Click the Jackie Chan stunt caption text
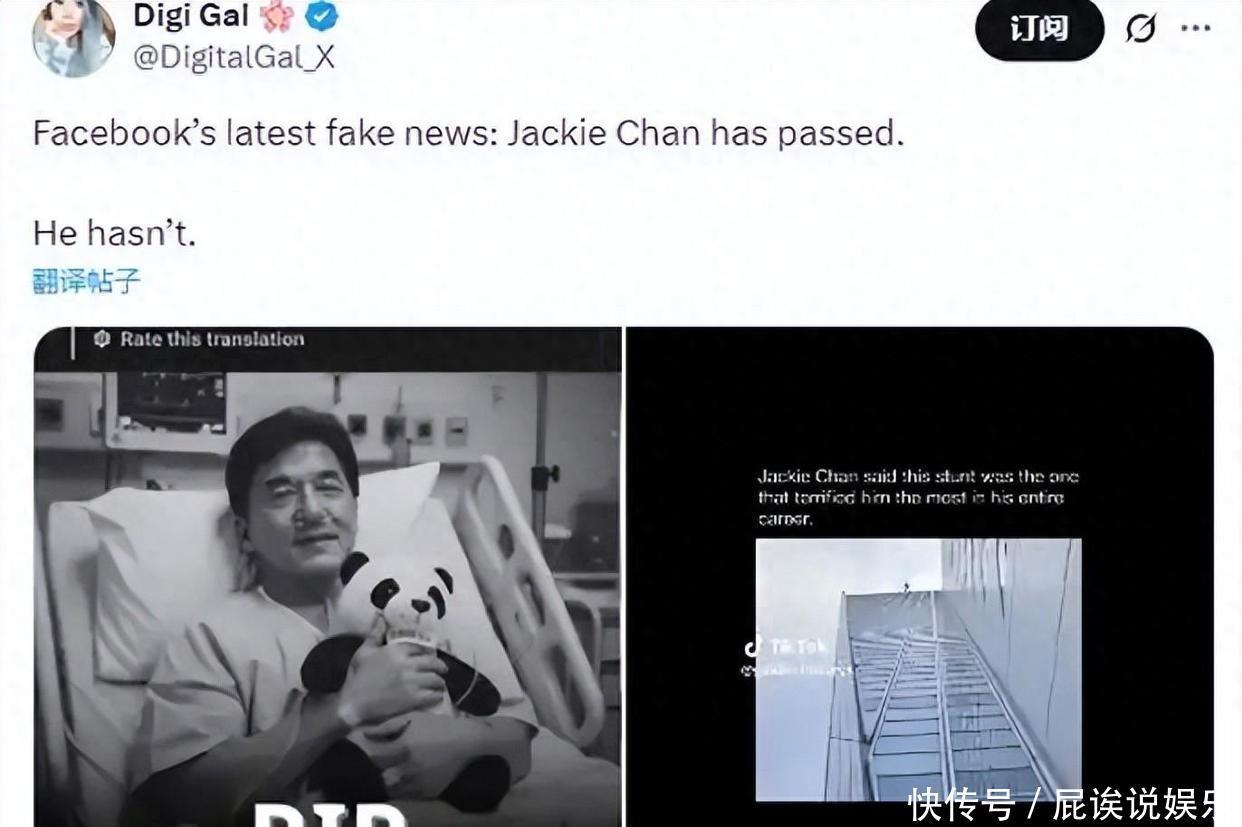 coord(918,498)
